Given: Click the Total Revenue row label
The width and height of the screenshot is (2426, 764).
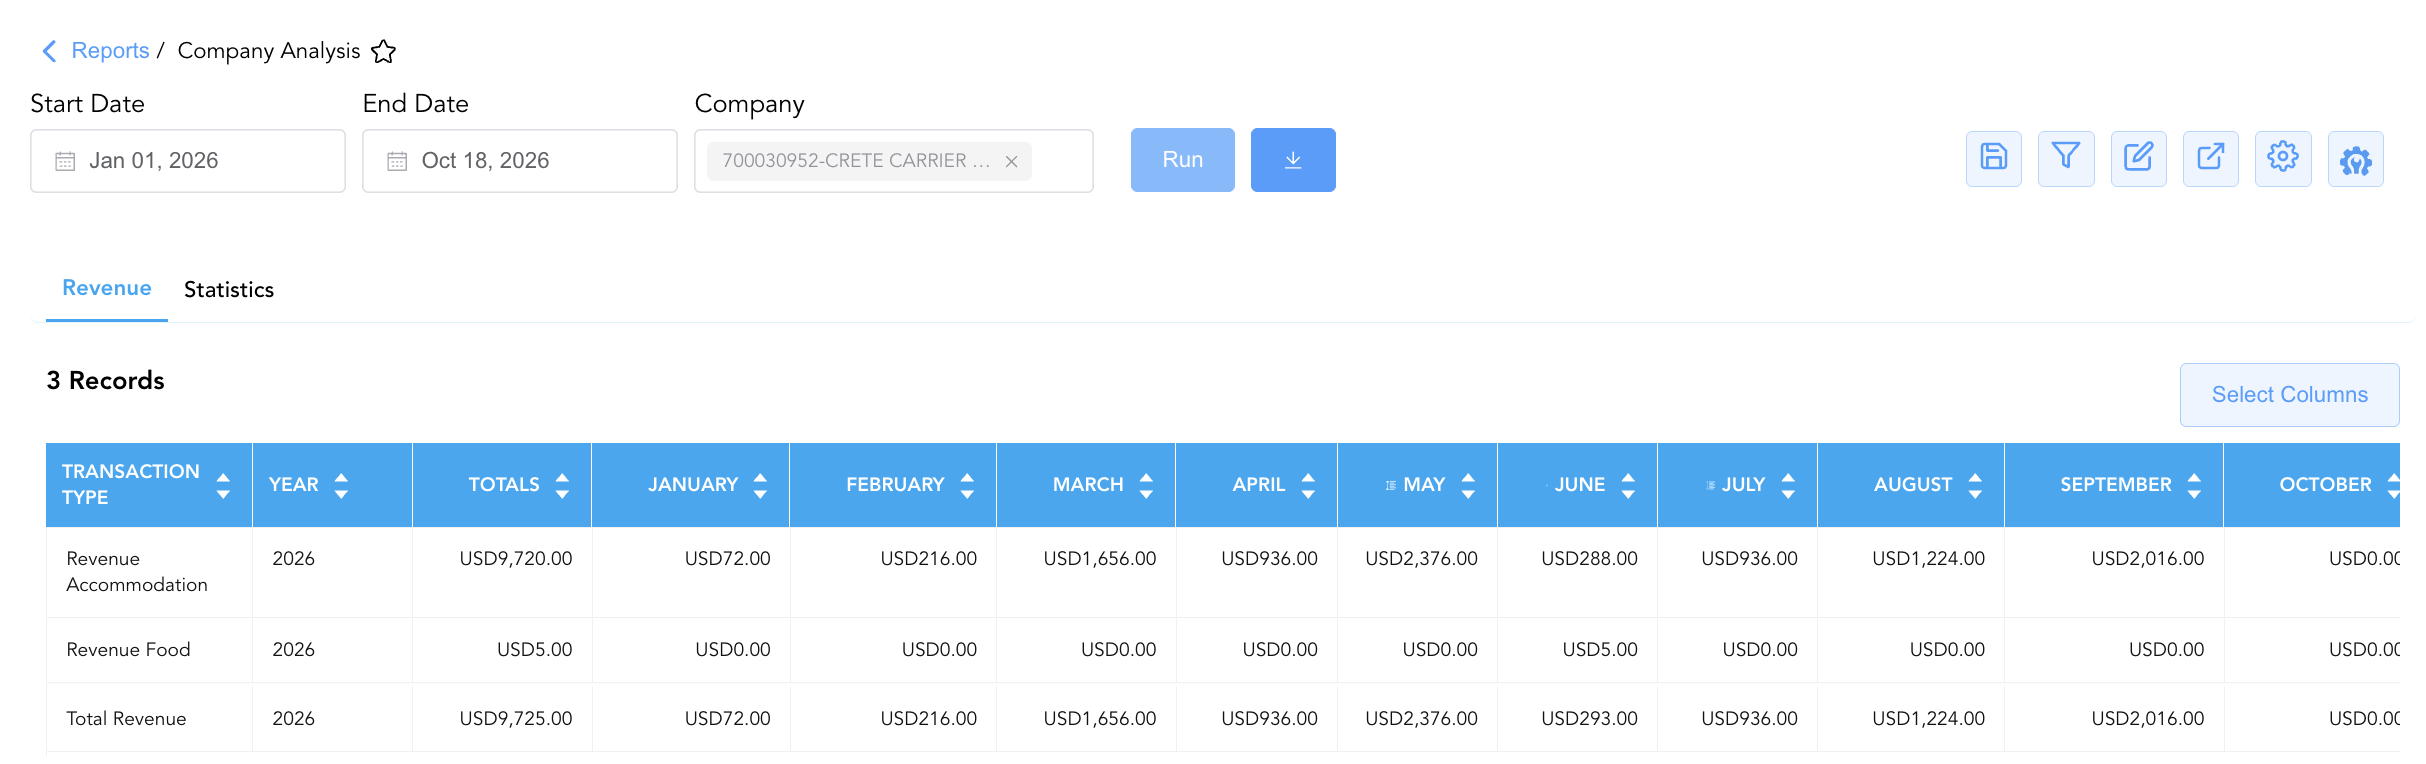Looking at the screenshot, I should [126, 719].
